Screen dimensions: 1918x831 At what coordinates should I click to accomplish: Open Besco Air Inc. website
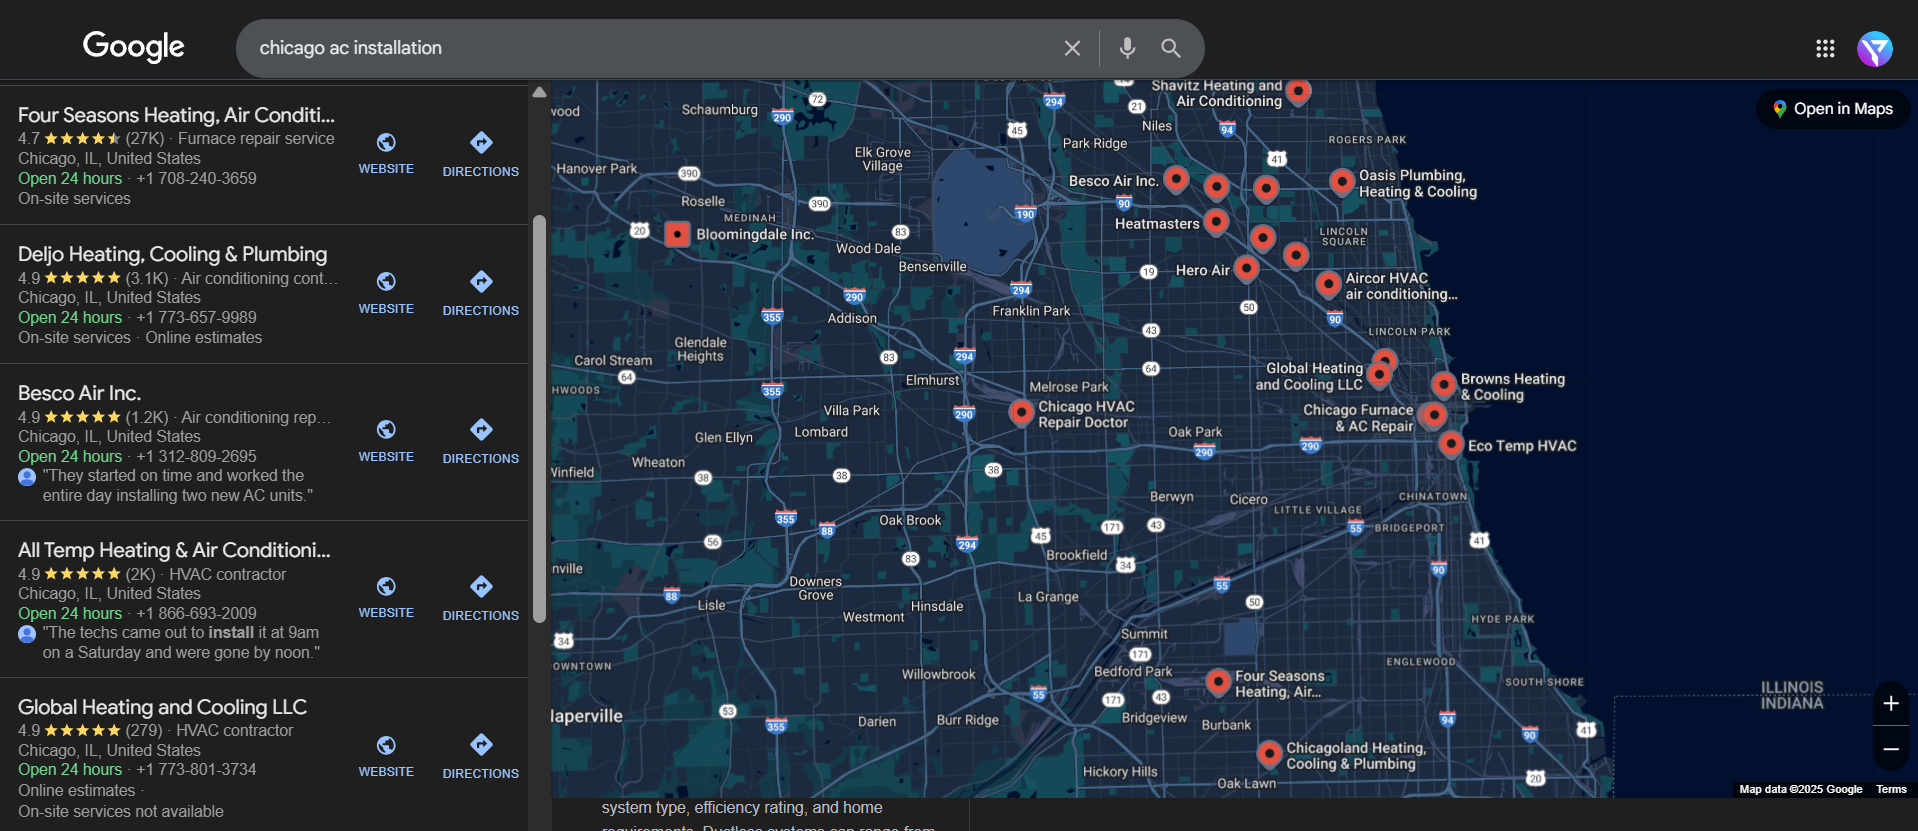pos(386,441)
